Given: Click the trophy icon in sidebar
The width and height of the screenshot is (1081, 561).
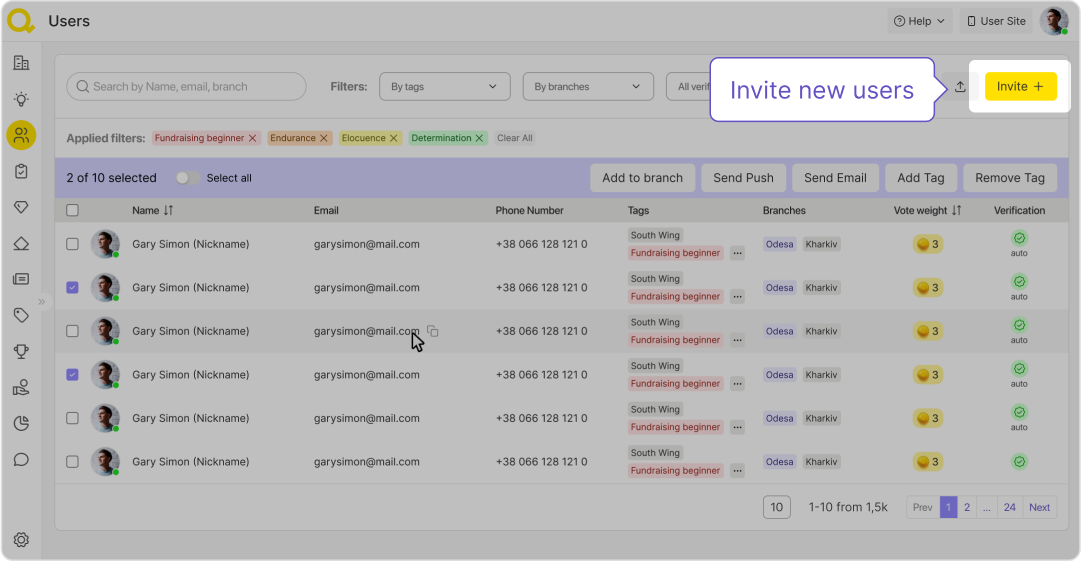Looking at the screenshot, I should [x=21, y=351].
